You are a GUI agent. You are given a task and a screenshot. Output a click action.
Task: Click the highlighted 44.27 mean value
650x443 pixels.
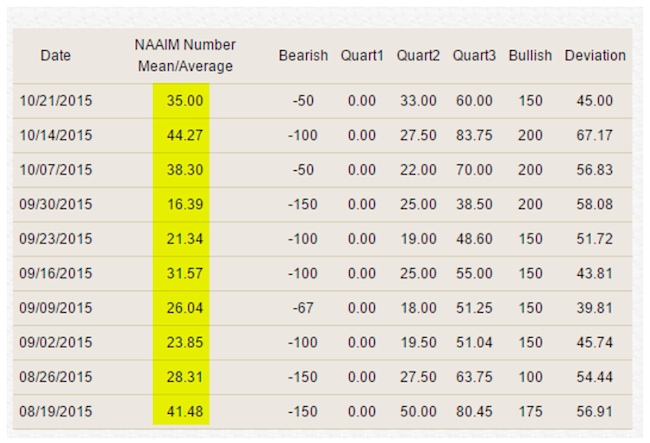(185, 136)
